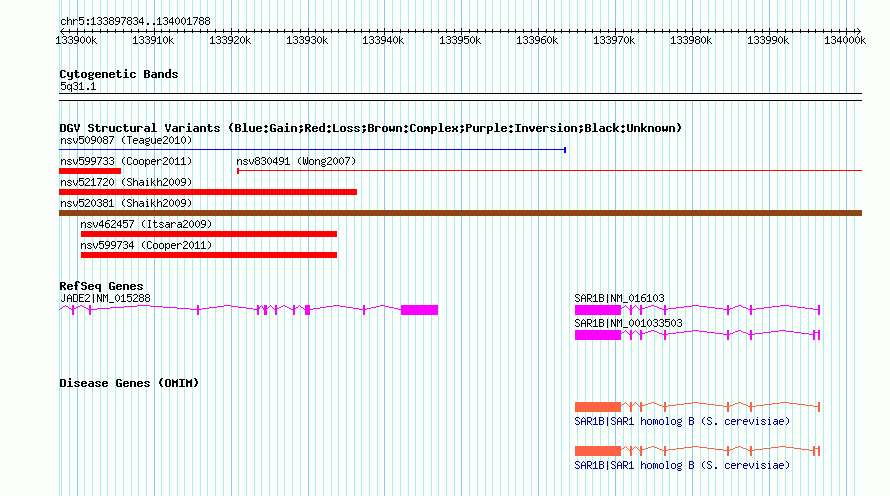Click the red loss bar for nsv462457

pyautogui.click(x=209, y=234)
